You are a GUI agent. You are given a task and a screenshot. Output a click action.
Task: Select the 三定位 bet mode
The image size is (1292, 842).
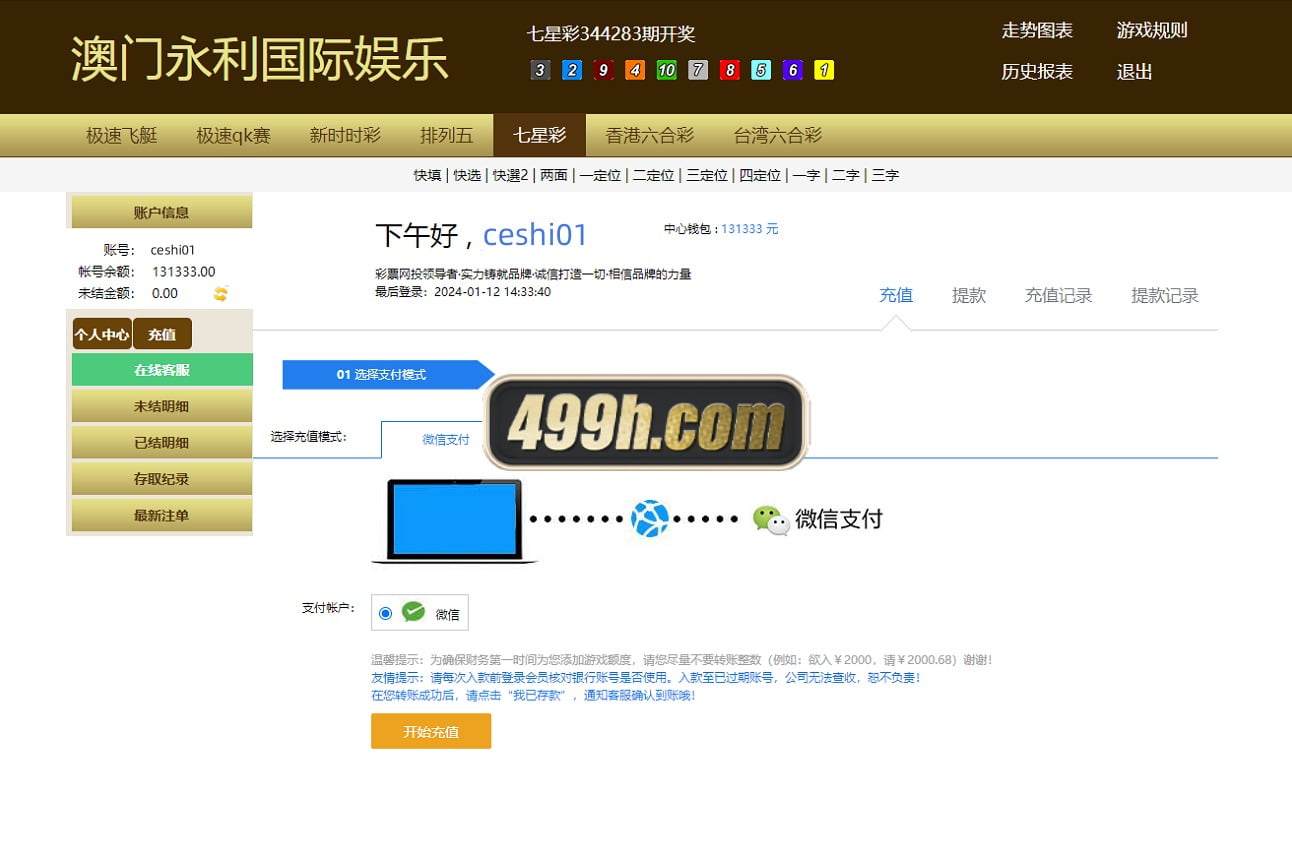point(707,175)
